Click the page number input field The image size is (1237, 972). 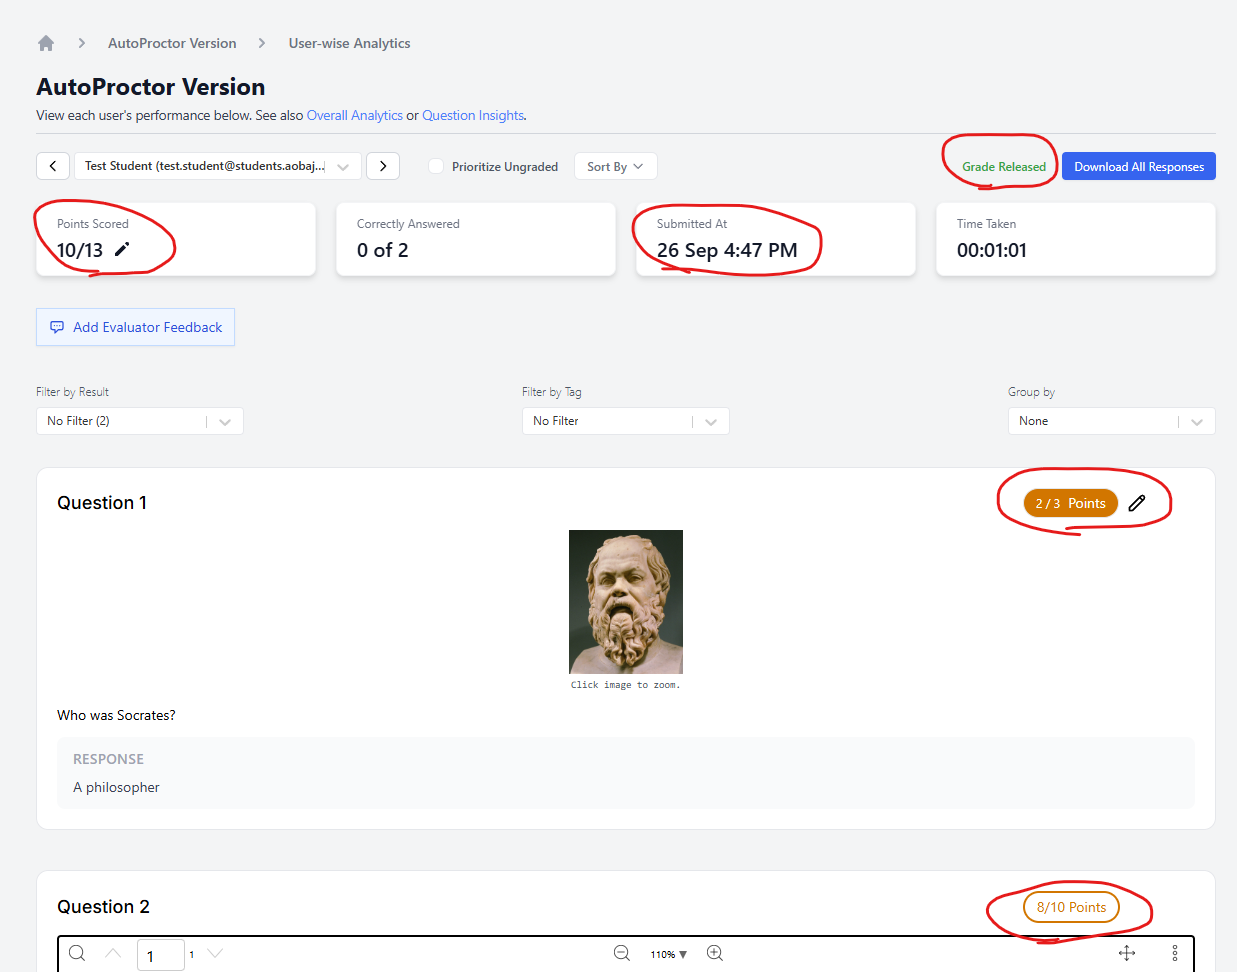(x=160, y=955)
